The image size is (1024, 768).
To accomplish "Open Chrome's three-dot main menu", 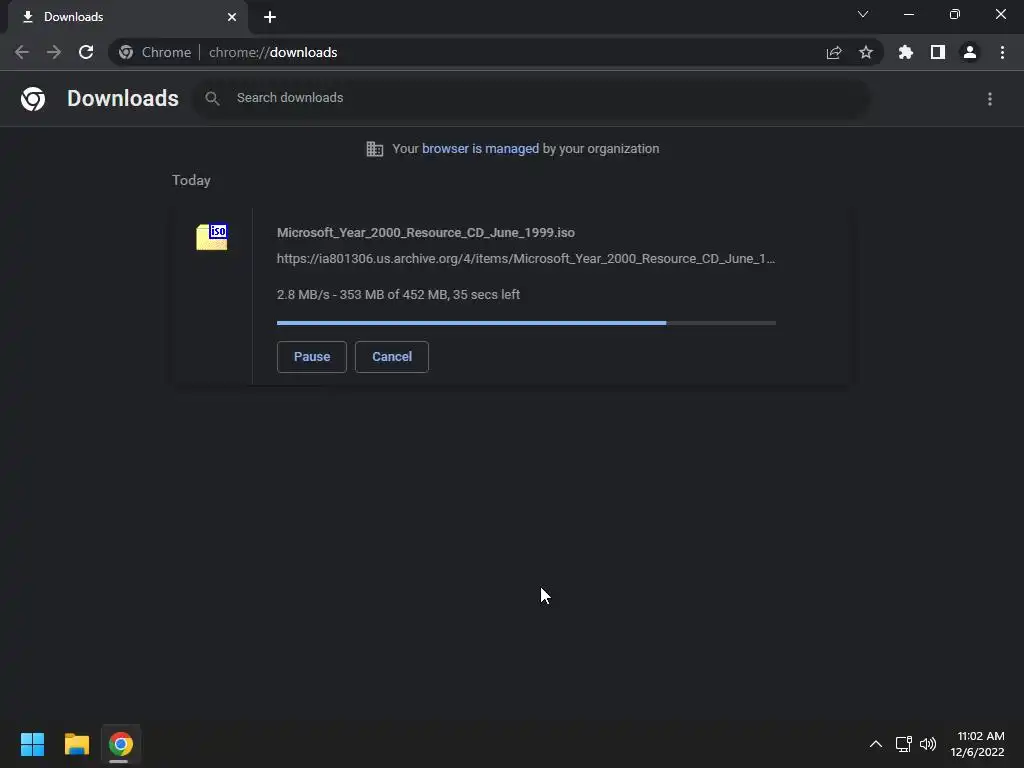I will (x=1002, y=52).
